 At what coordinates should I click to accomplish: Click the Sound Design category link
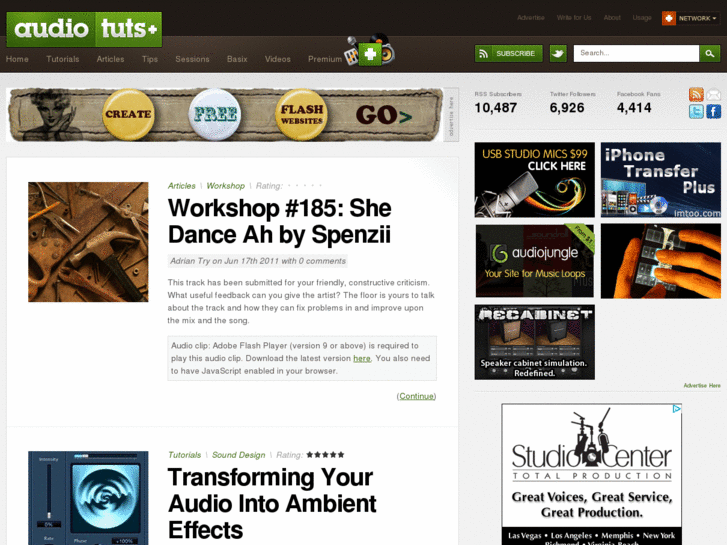(238, 455)
